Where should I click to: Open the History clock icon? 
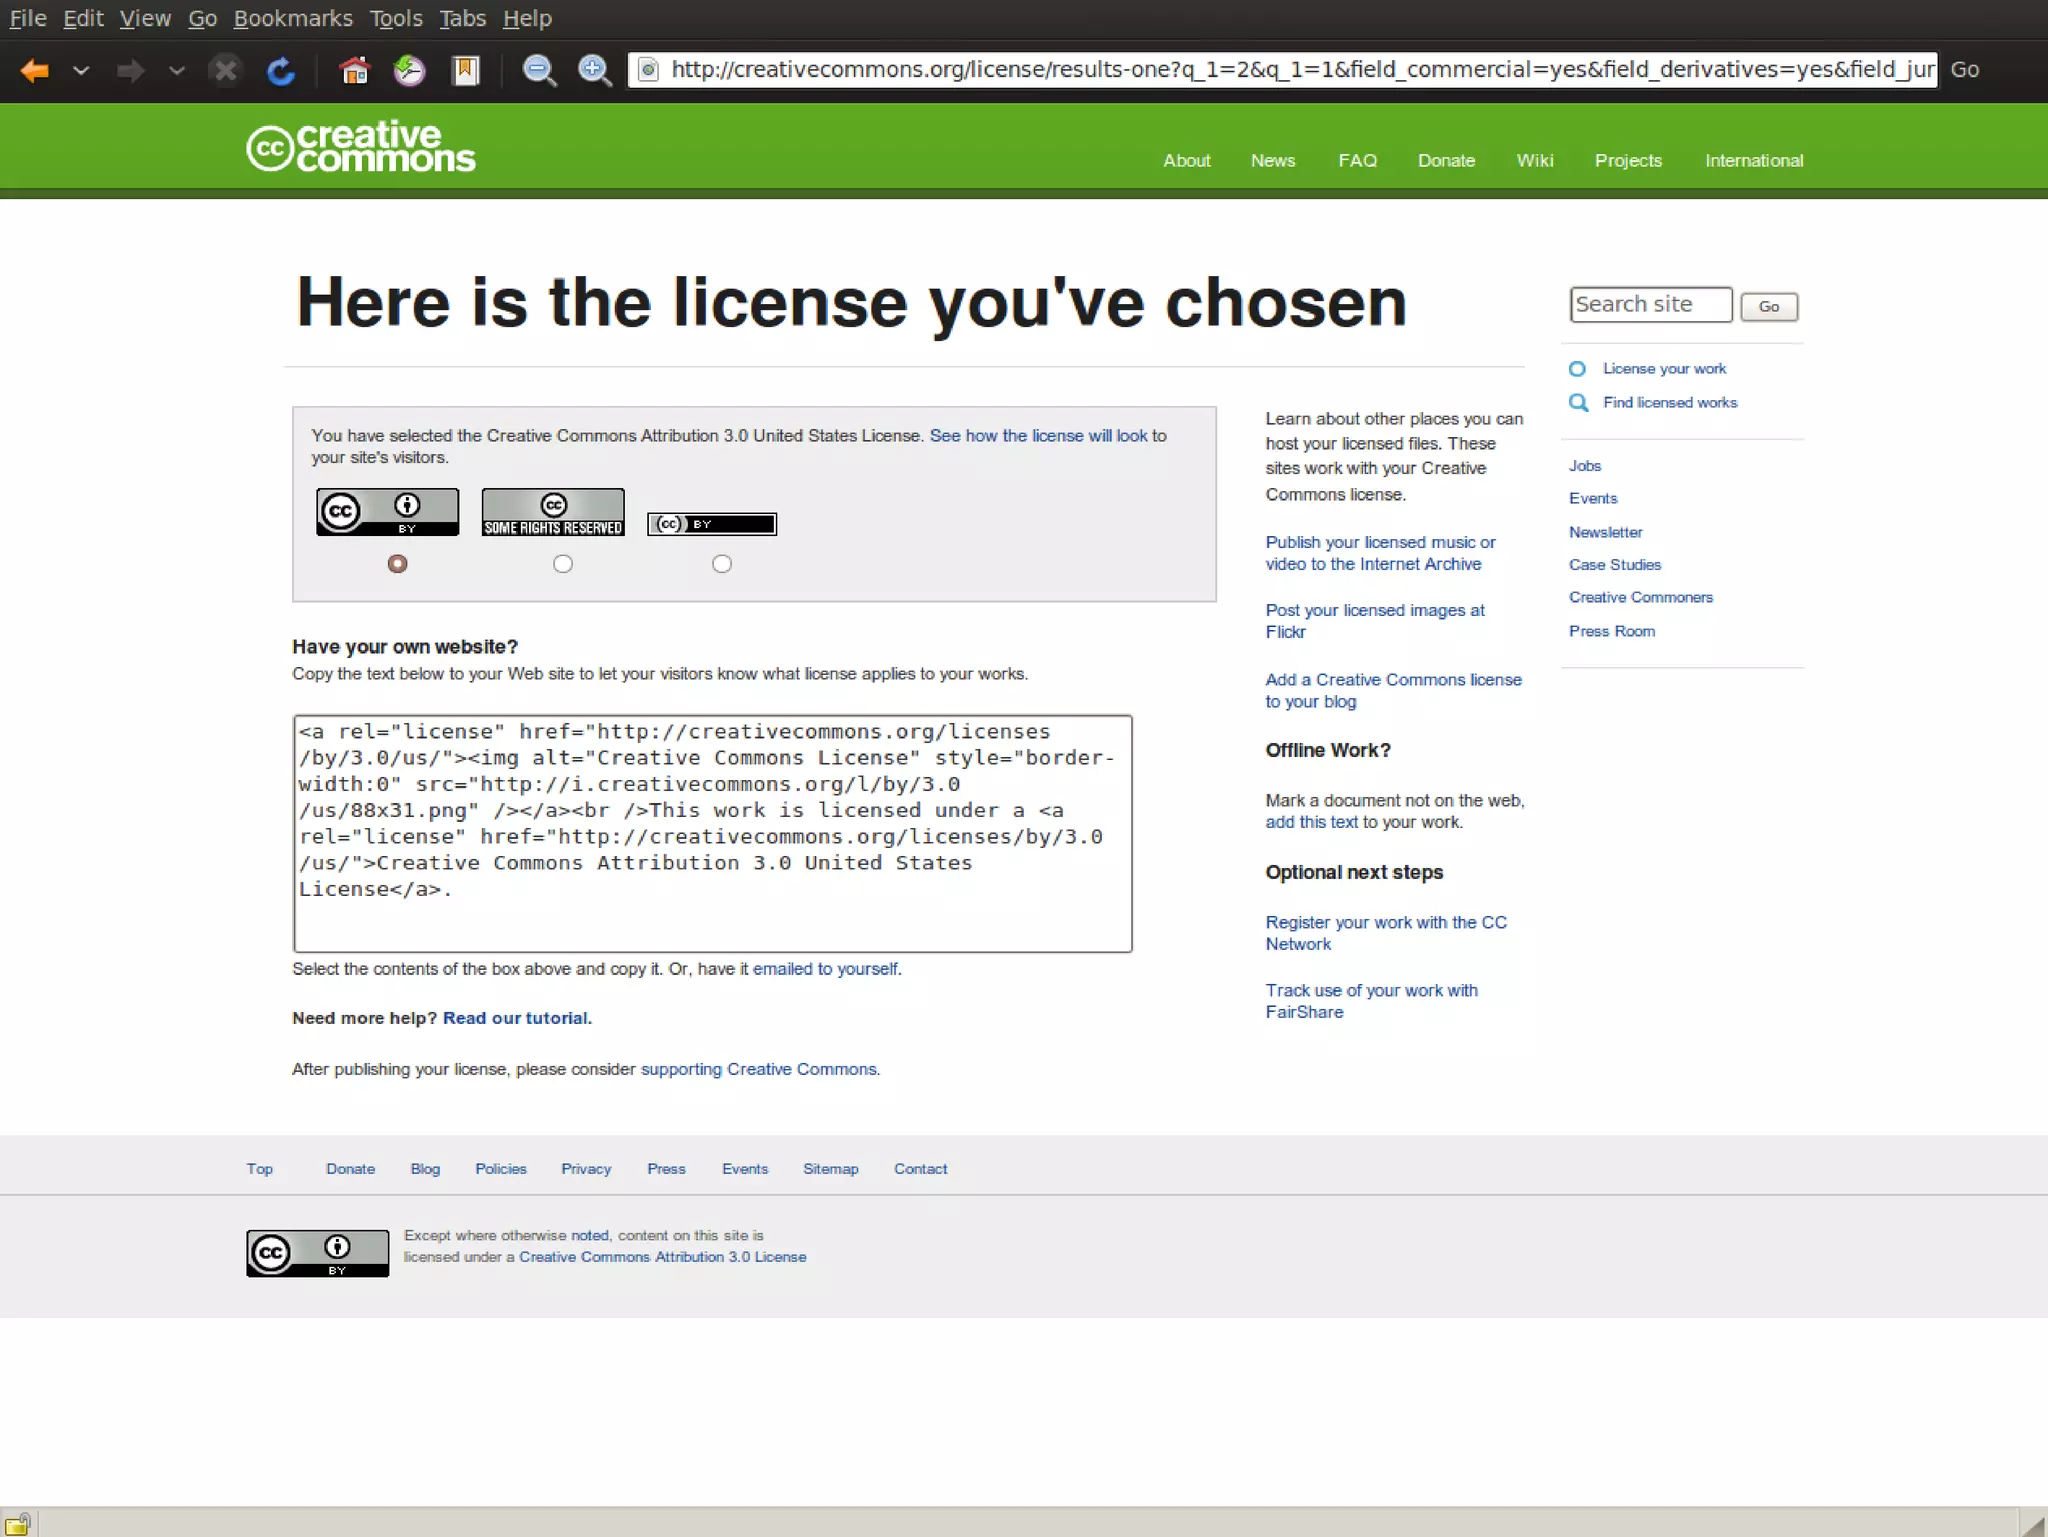(408, 70)
